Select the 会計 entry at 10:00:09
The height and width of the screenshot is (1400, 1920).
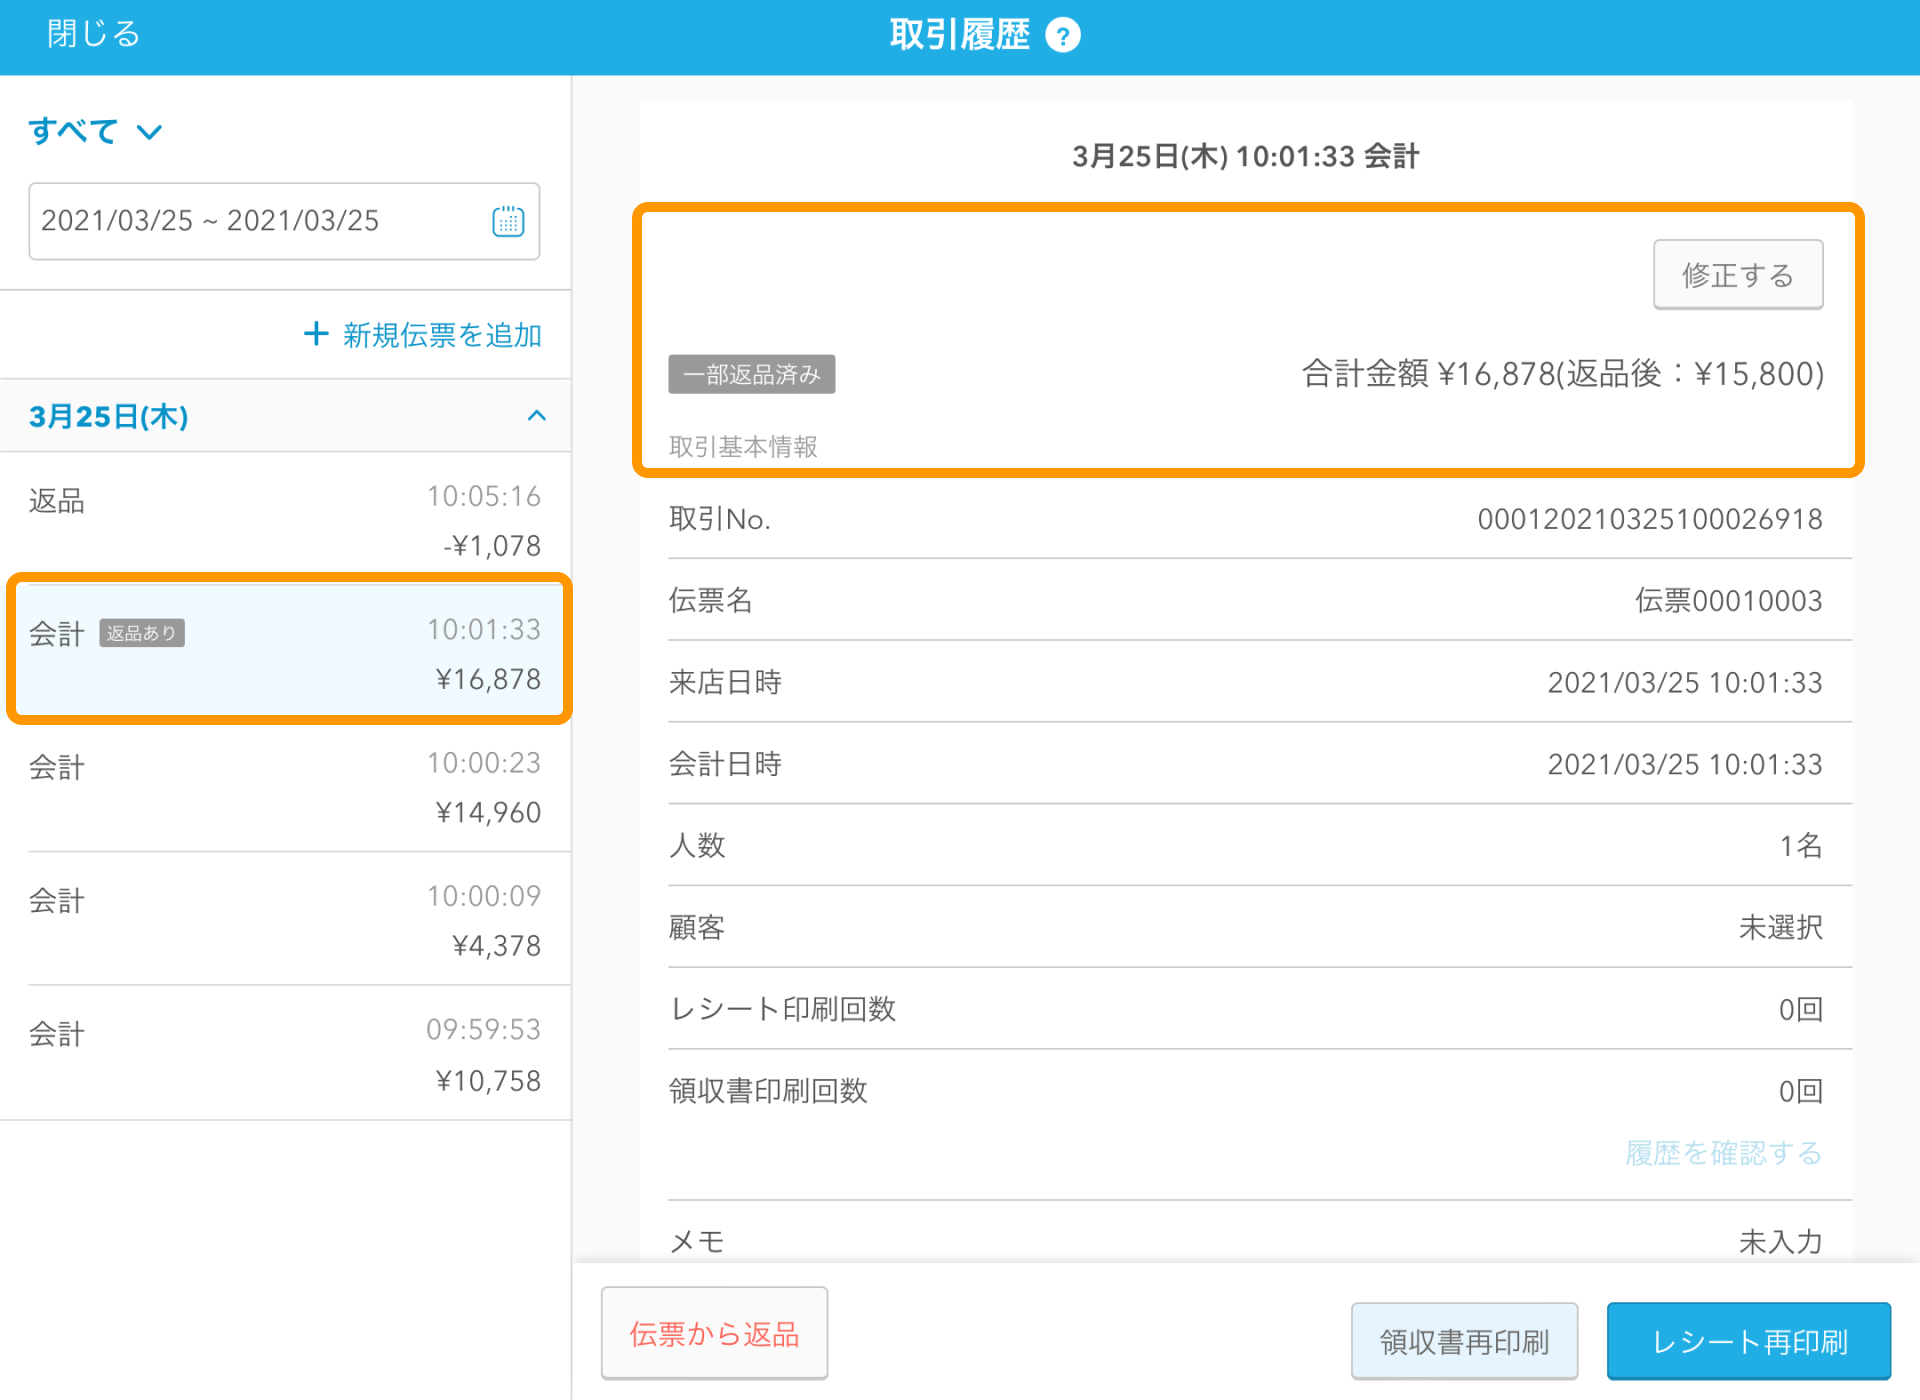click(285, 920)
